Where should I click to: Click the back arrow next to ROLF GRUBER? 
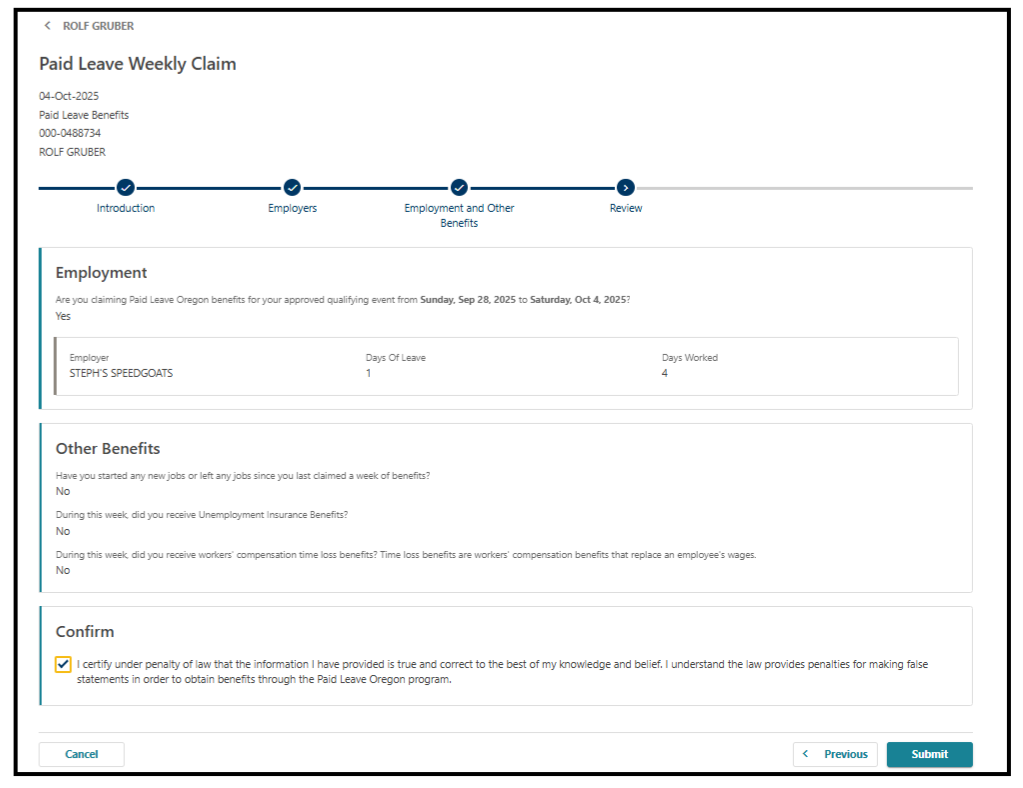[47, 25]
